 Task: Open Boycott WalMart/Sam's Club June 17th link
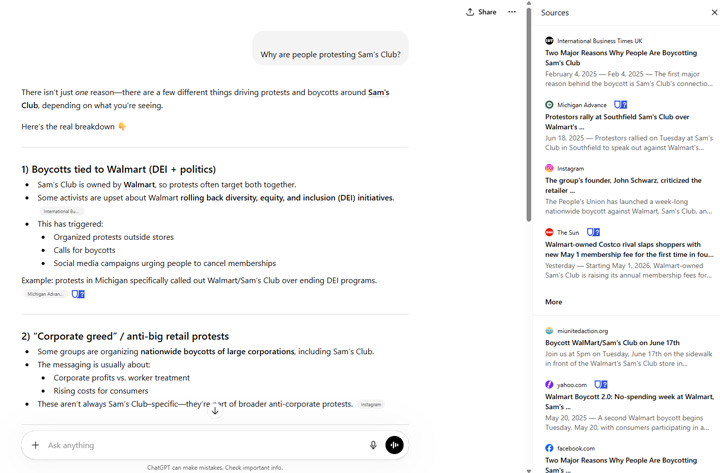pos(612,342)
